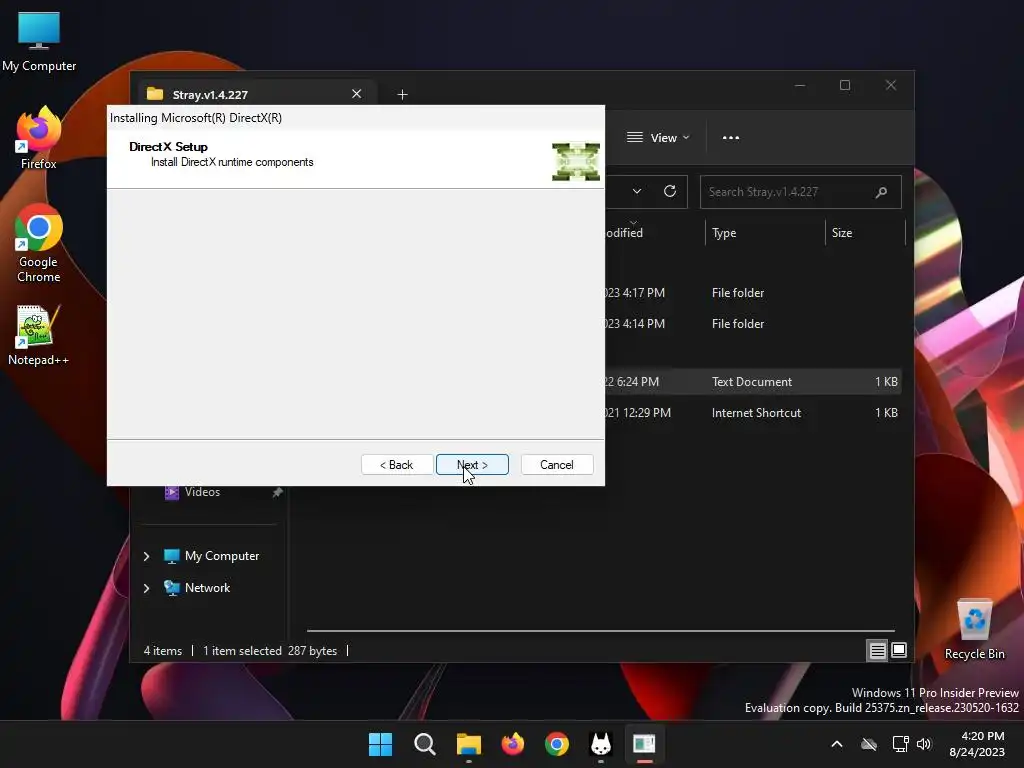The width and height of the screenshot is (1024, 768).
Task: Maximize the File Explorer window
Action: pos(845,86)
